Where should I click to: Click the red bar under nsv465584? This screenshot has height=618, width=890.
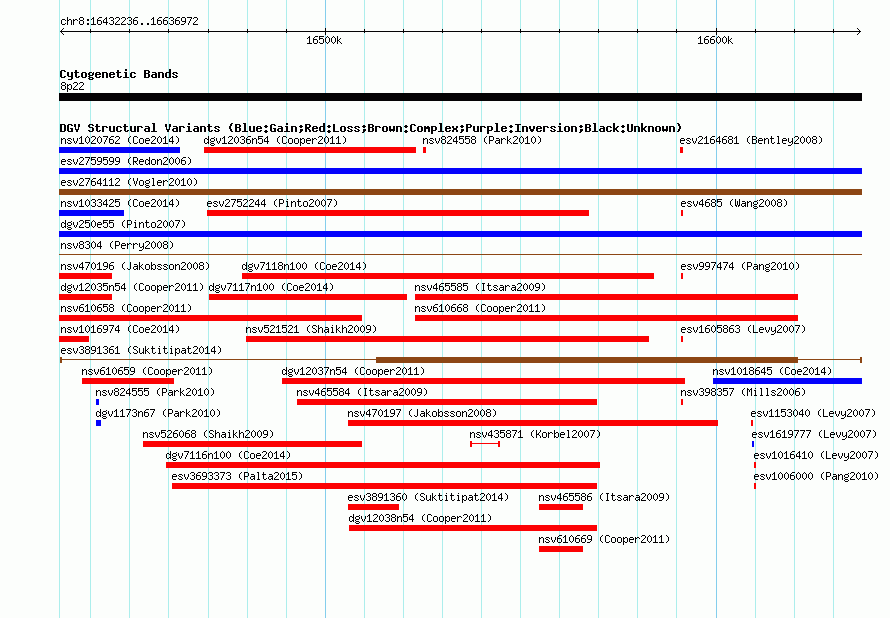(x=447, y=402)
